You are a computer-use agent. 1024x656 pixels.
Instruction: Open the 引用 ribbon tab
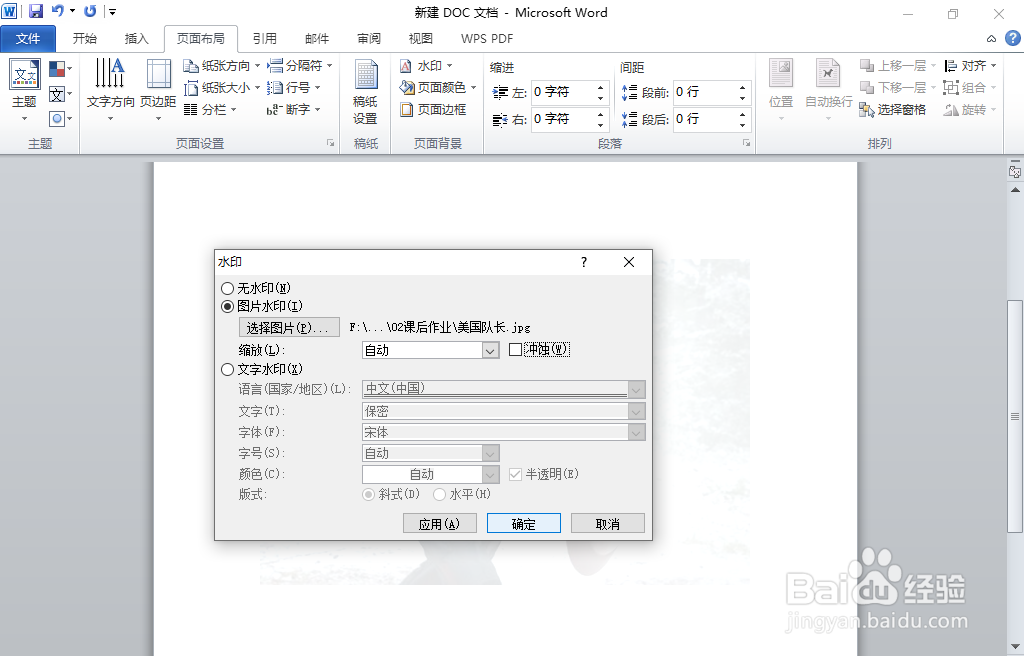(x=265, y=38)
